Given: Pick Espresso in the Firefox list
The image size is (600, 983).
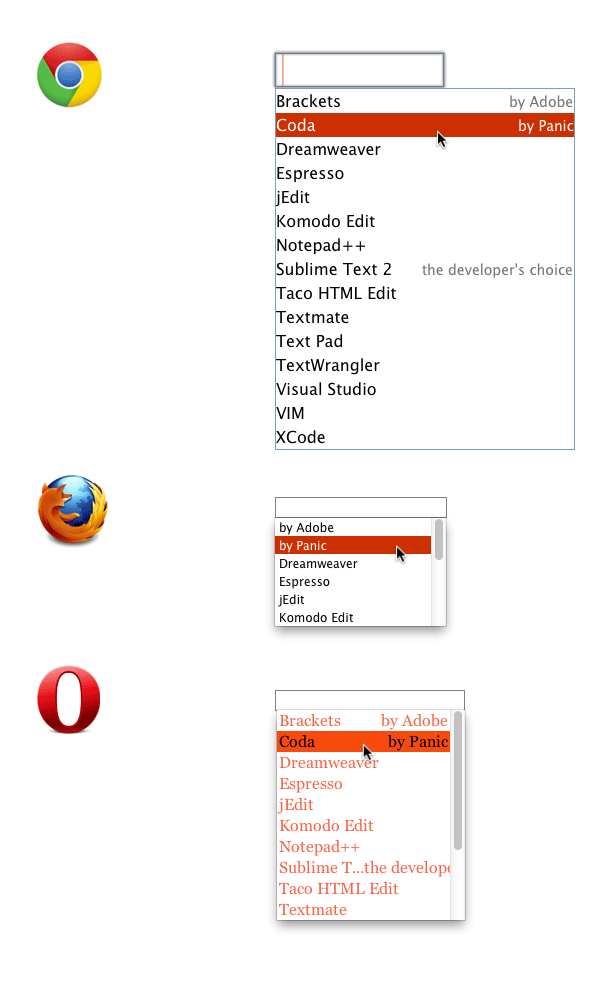Looking at the screenshot, I should [354, 582].
